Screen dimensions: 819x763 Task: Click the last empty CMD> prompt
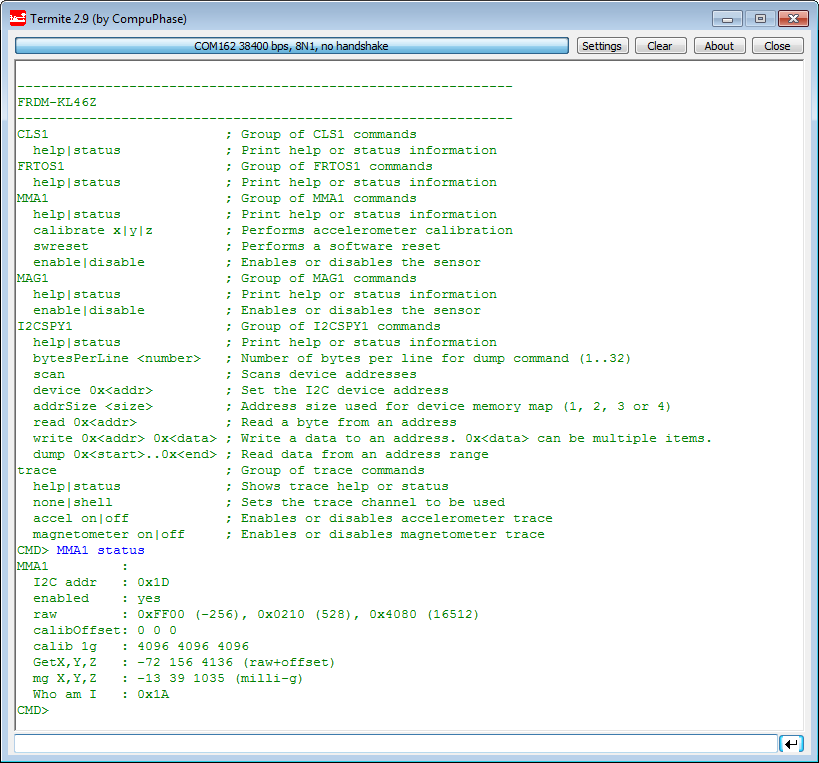[32, 710]
